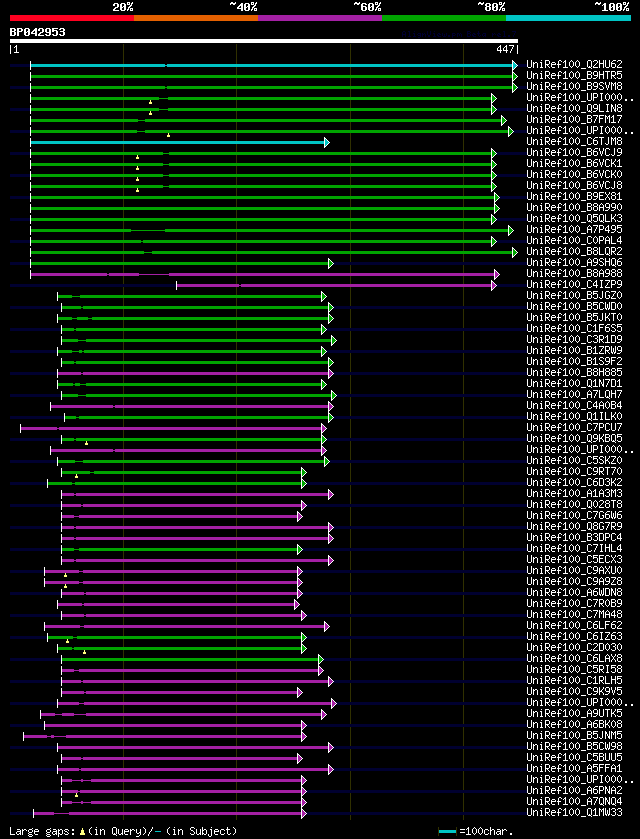
Task: Open hit UniRef100_C6TJM8 label
Action: [574, 142]
